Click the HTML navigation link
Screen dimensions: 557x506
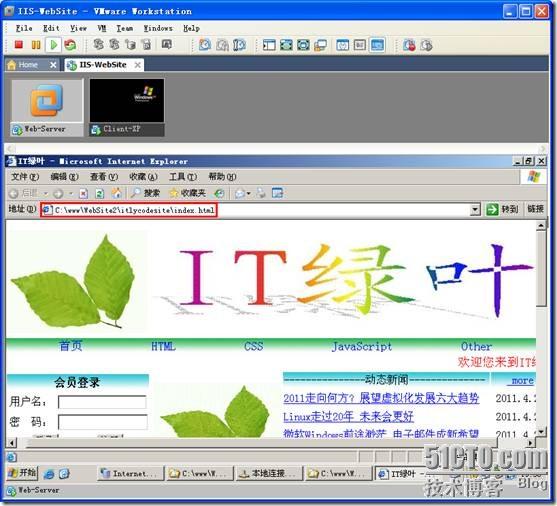point(163,346)
